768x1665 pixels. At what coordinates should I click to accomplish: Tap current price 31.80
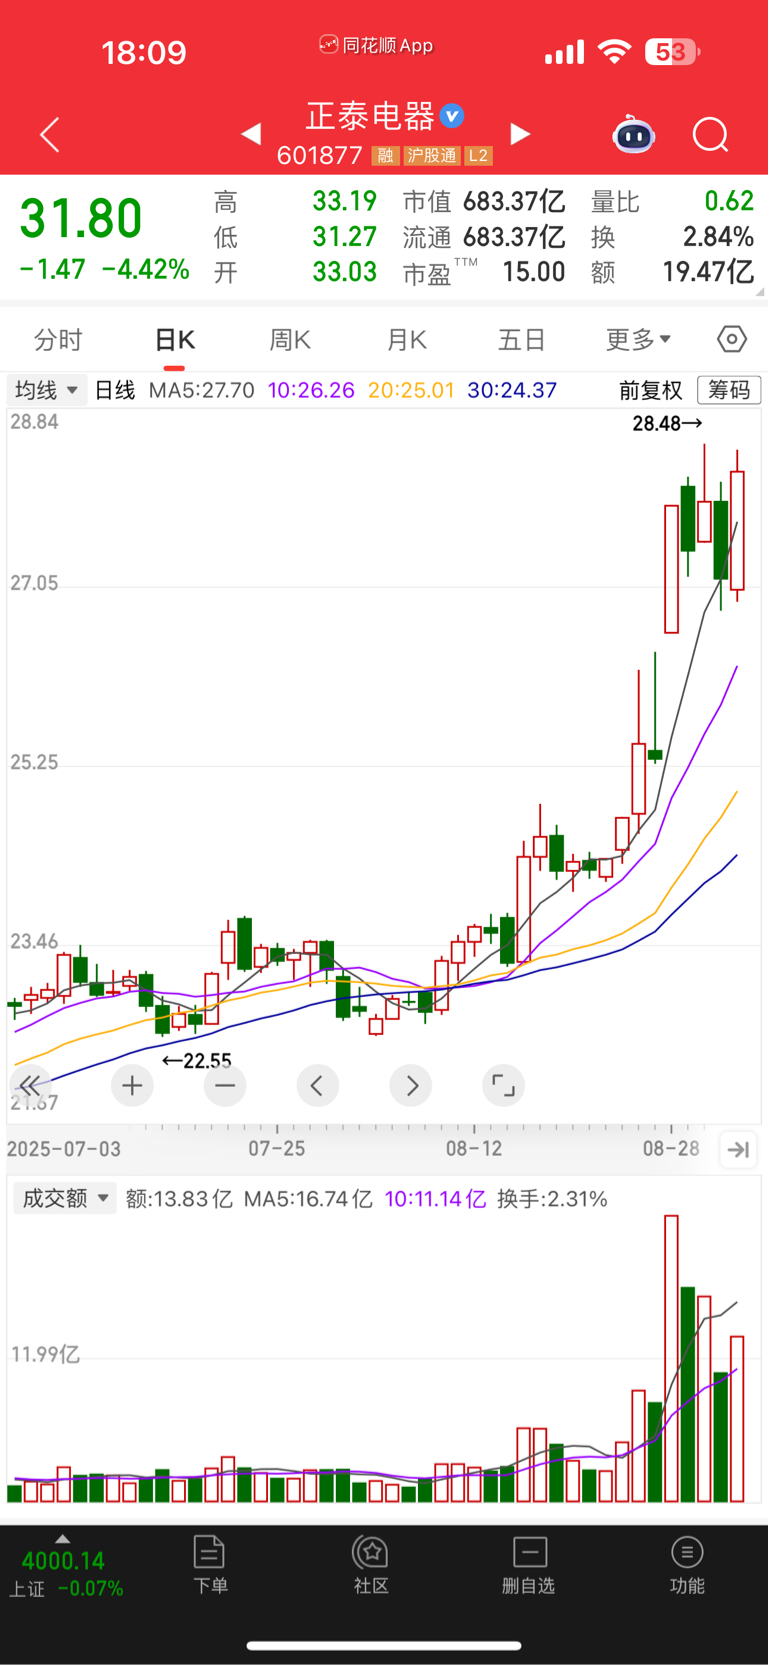[x=81, y=219]
